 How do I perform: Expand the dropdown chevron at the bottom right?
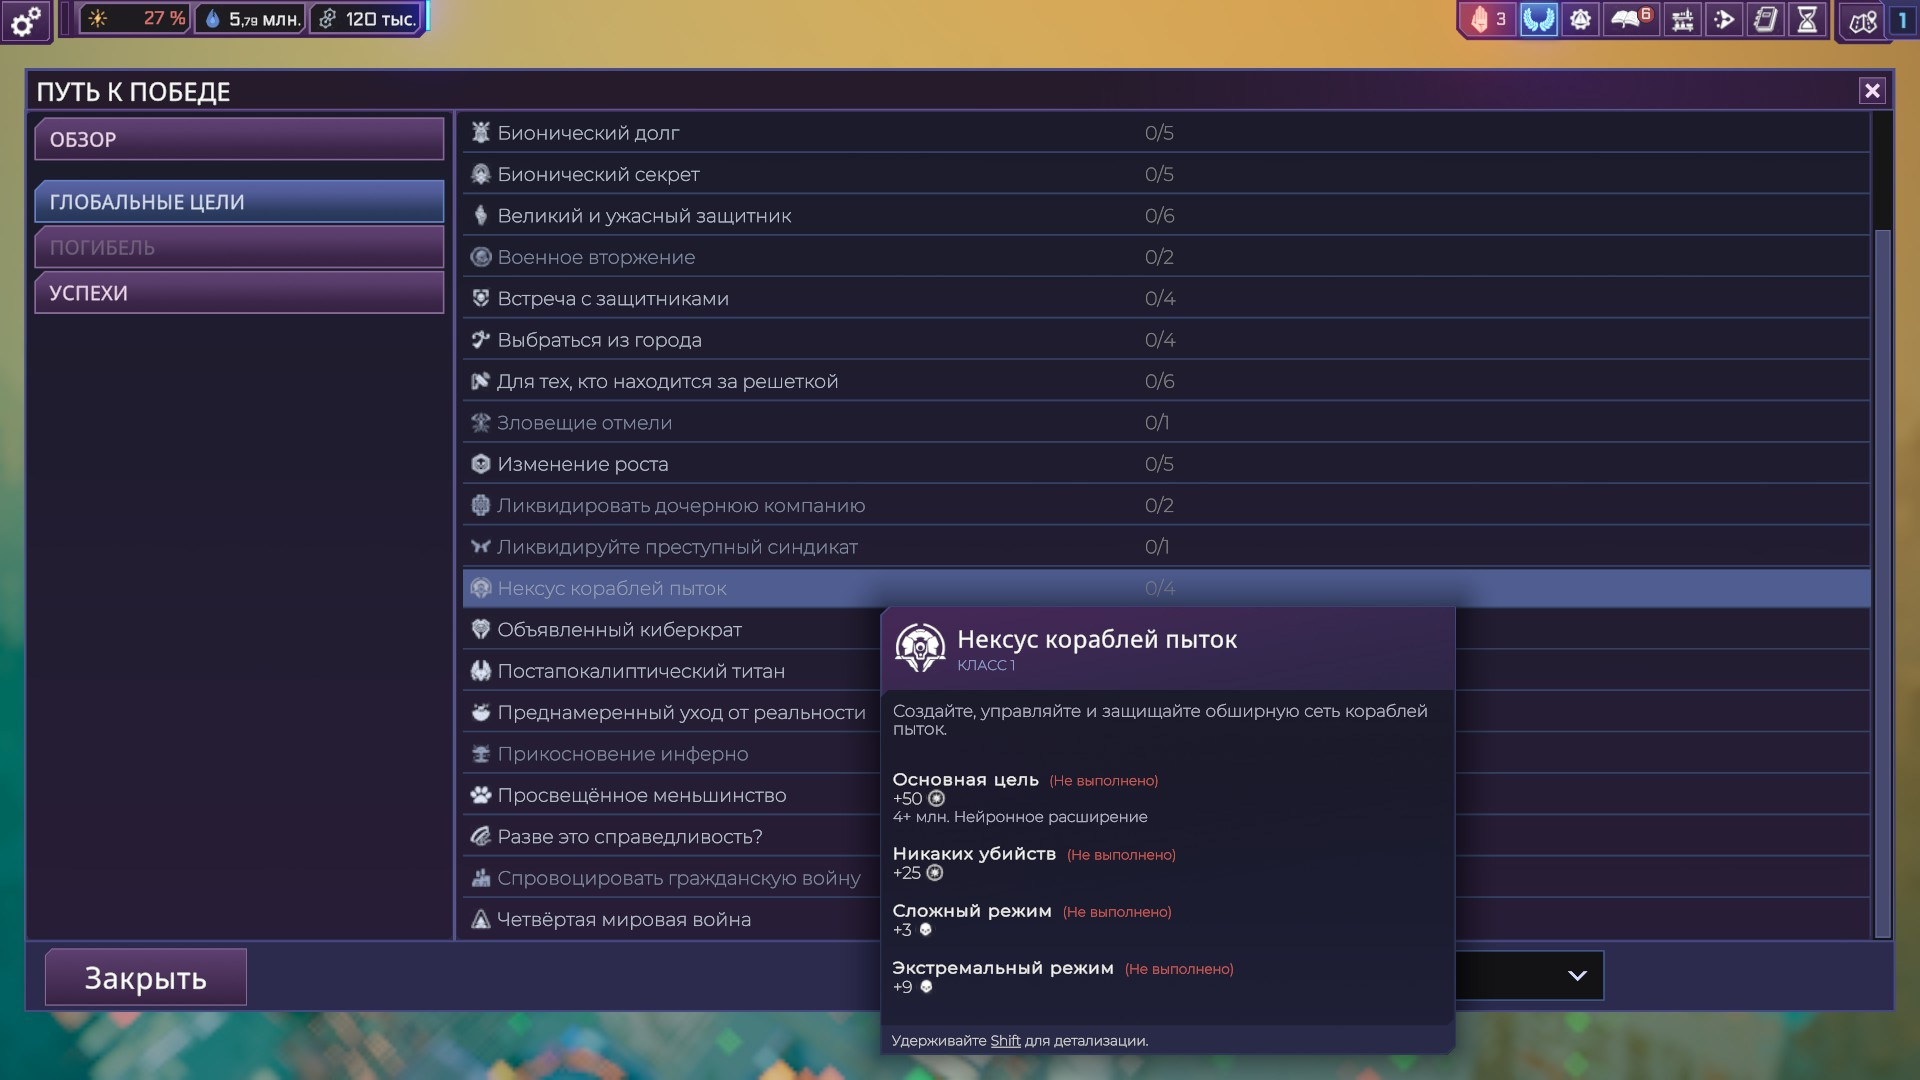[1577, 975]
